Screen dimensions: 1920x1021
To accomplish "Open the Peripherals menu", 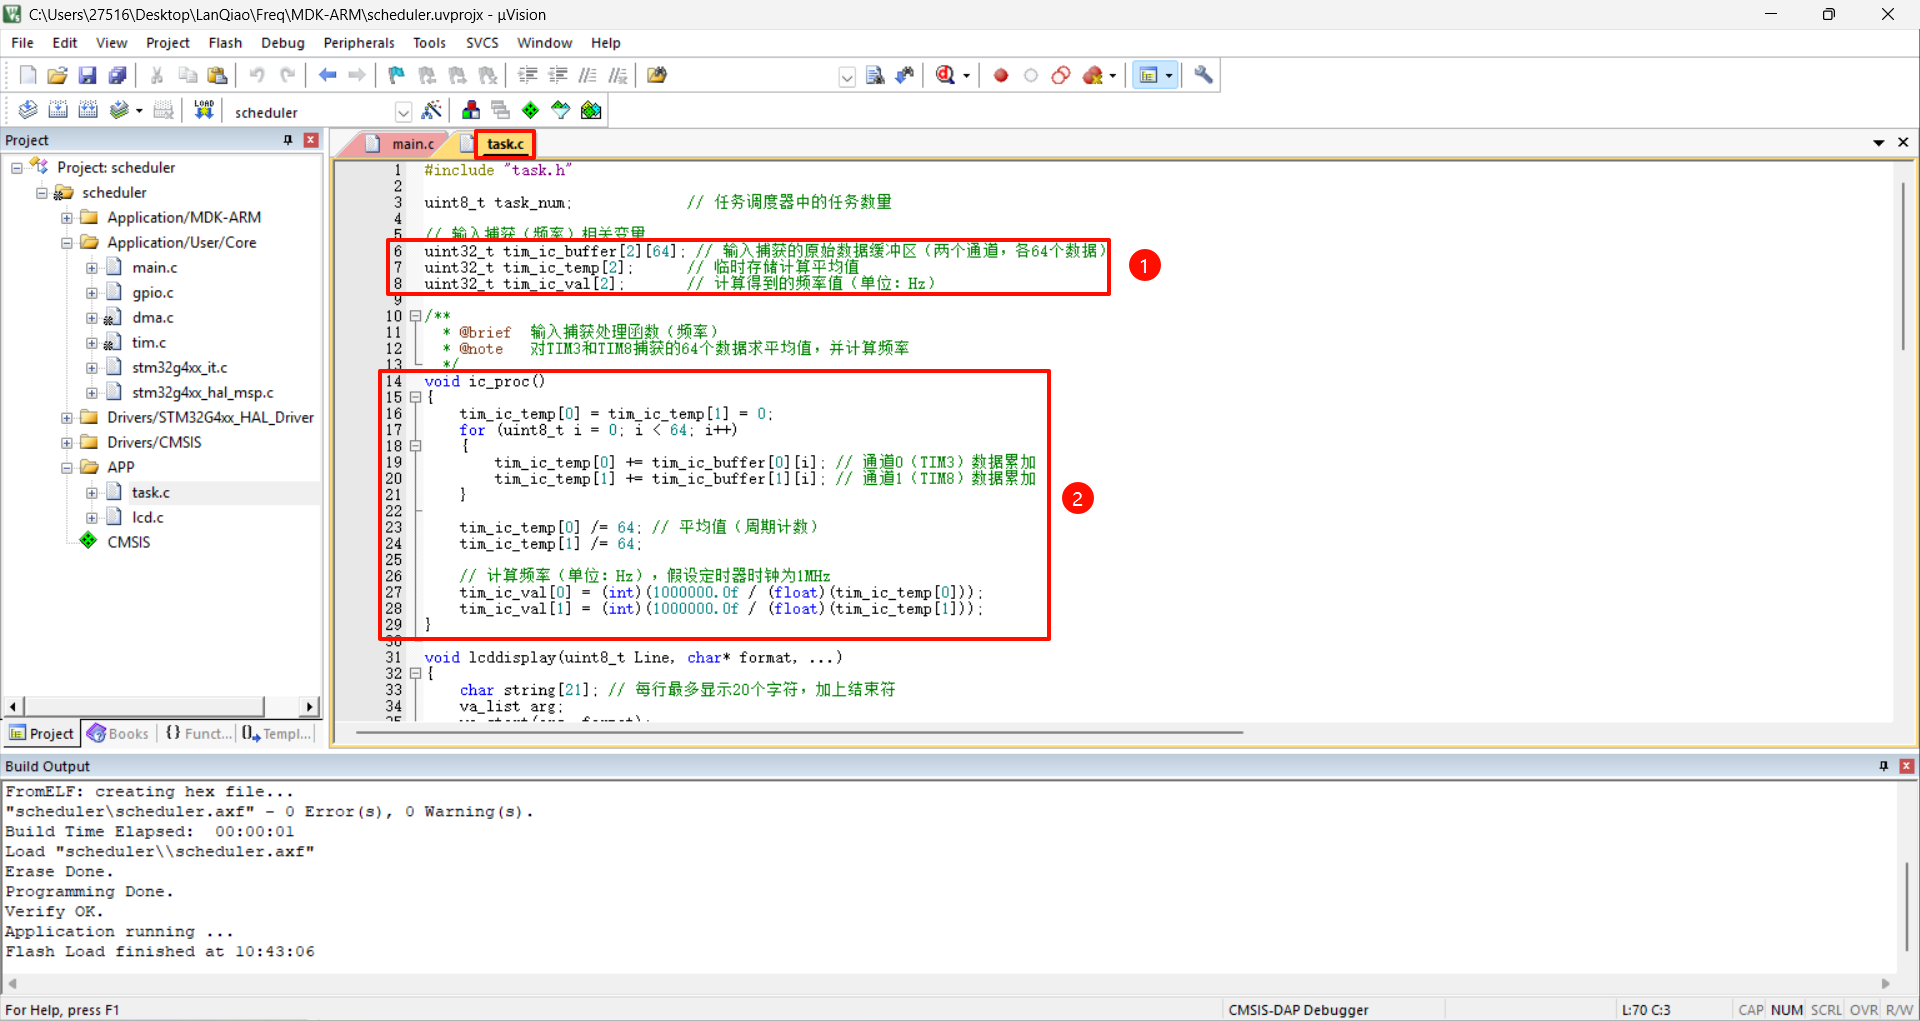I will pos(358,43).
